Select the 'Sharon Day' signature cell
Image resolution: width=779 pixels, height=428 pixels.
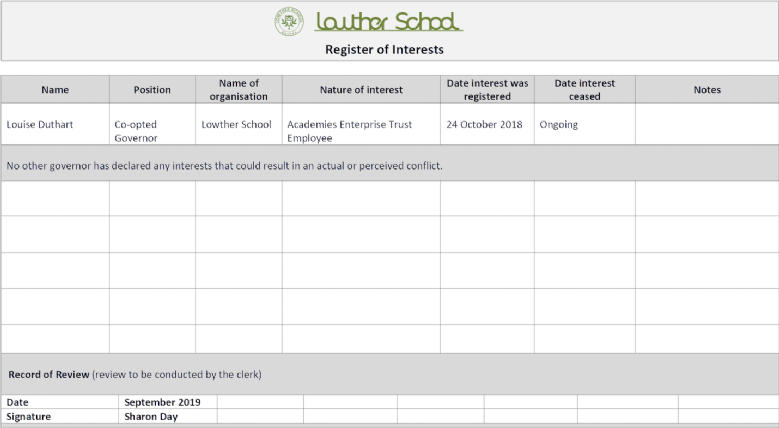168,417
